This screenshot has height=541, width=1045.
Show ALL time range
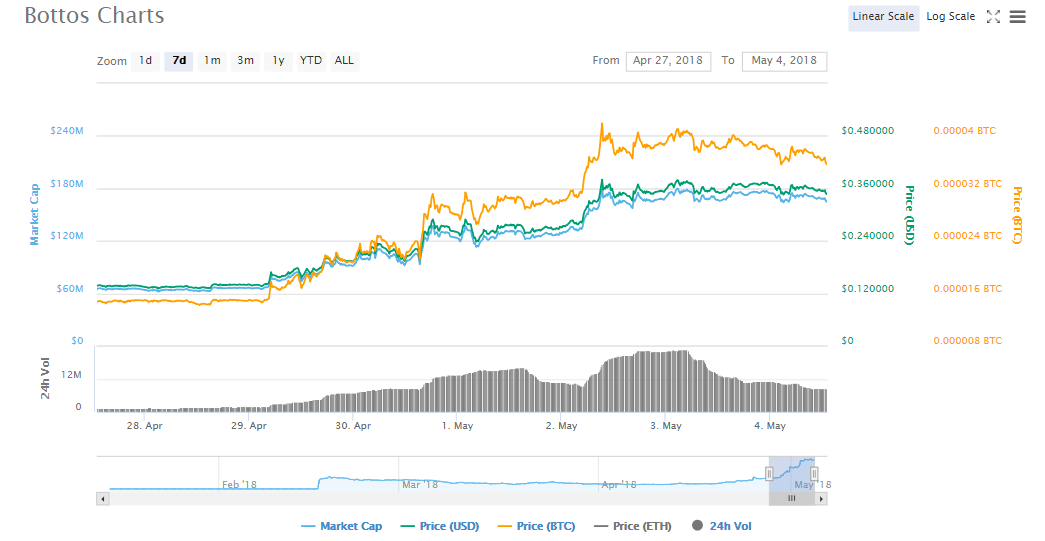tap(344, 61)
